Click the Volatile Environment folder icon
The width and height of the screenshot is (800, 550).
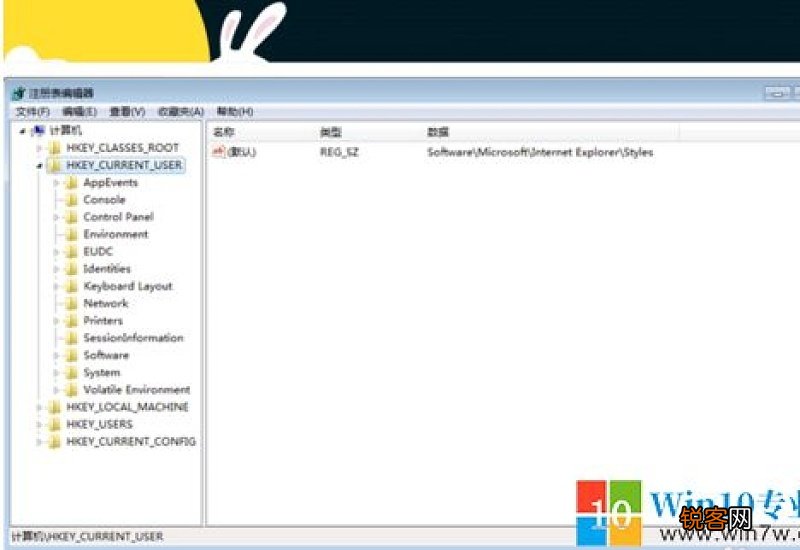72,390
